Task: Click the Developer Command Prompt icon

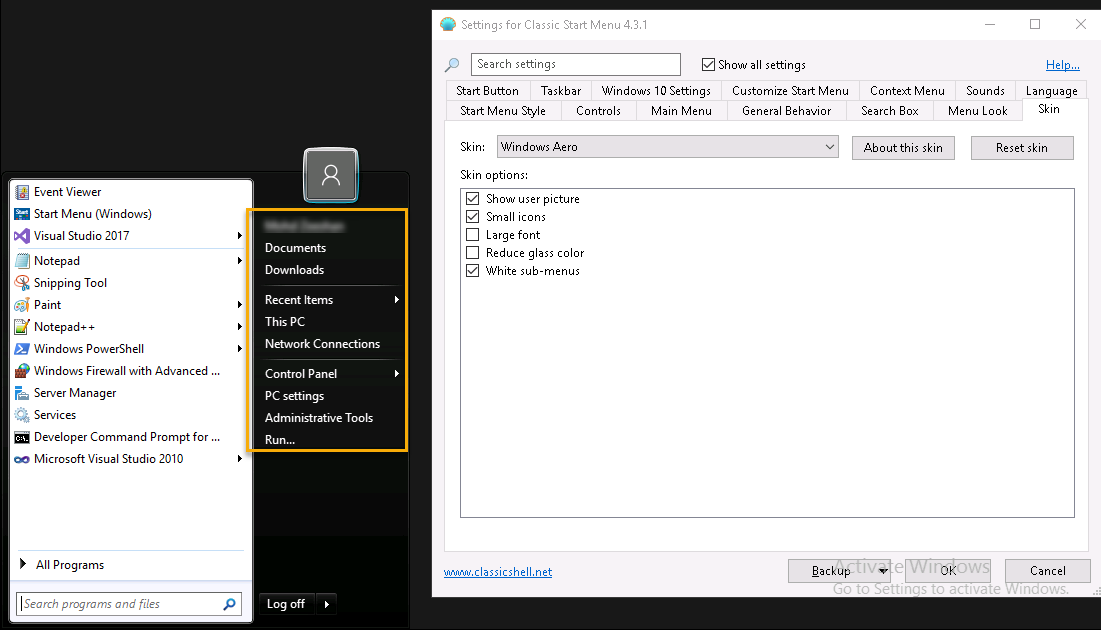Action: click(22, 437)
